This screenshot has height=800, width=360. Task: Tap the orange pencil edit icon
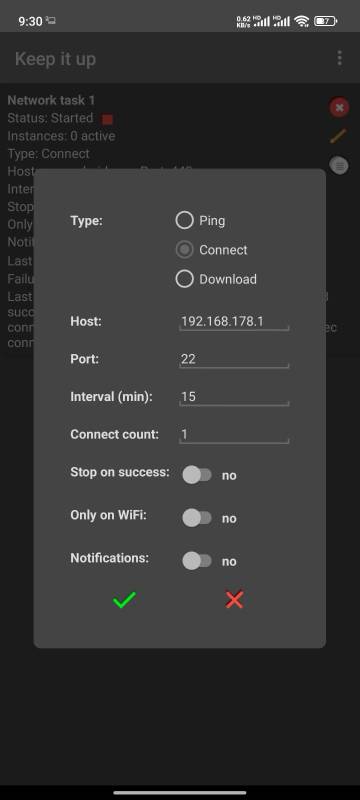(338, 136)
